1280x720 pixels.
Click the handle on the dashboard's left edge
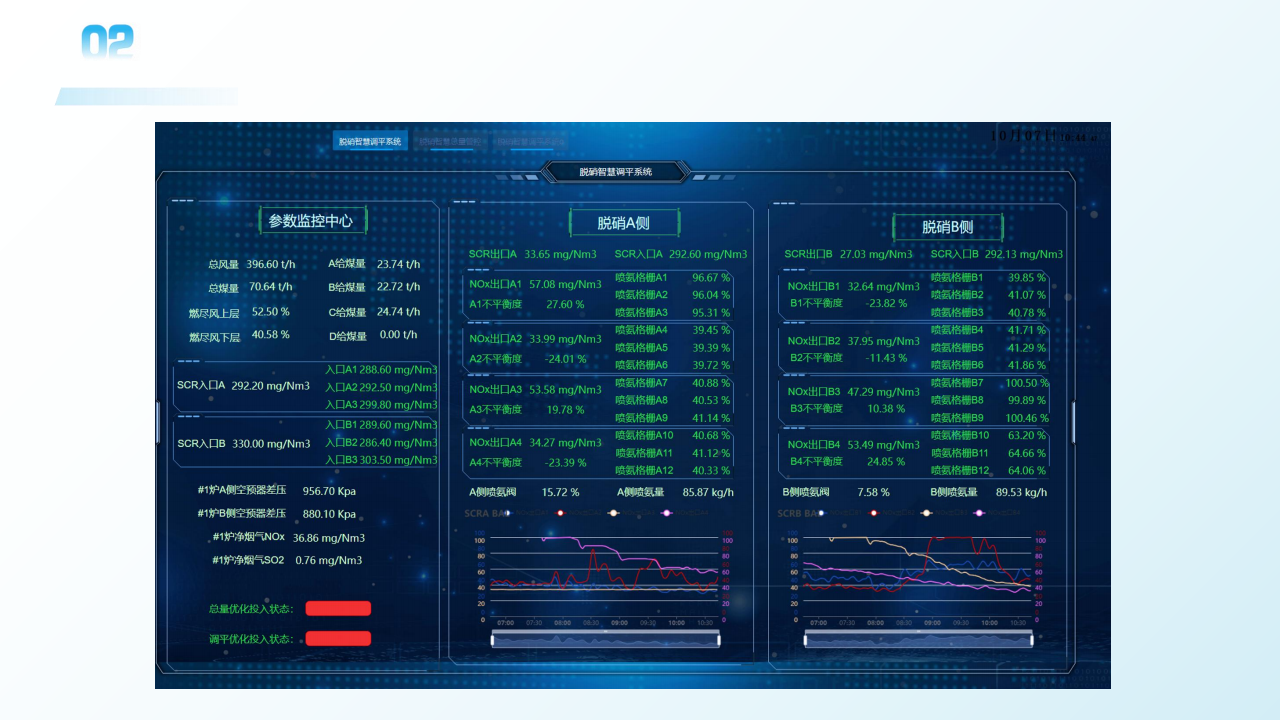(x=158, y=422)
